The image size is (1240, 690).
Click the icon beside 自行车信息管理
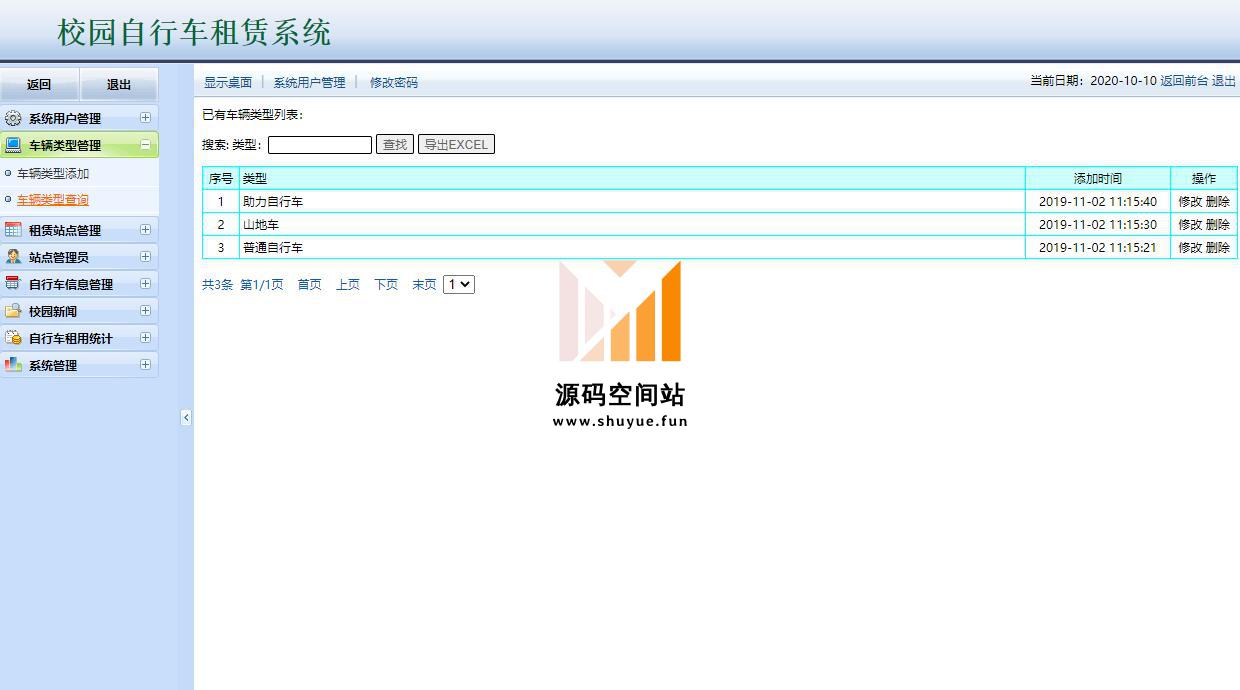[x=13, y=284]
